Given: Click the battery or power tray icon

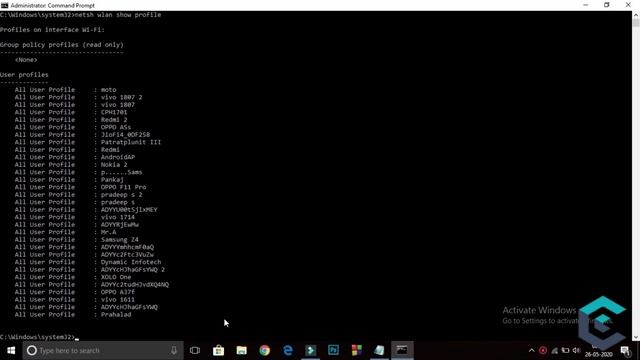Looking at the screenshot, I should pyautogui.click(x=565, y=350).
